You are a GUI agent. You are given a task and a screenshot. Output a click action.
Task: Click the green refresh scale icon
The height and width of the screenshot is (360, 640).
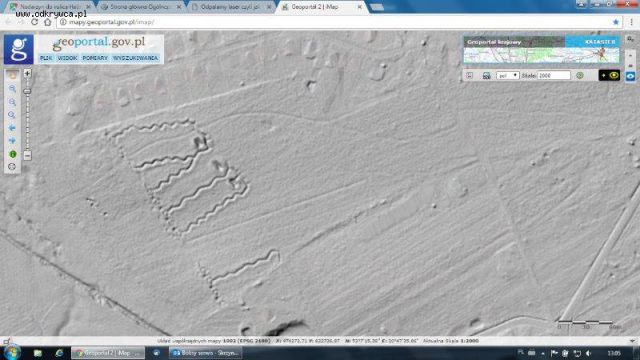pos(580,76)
